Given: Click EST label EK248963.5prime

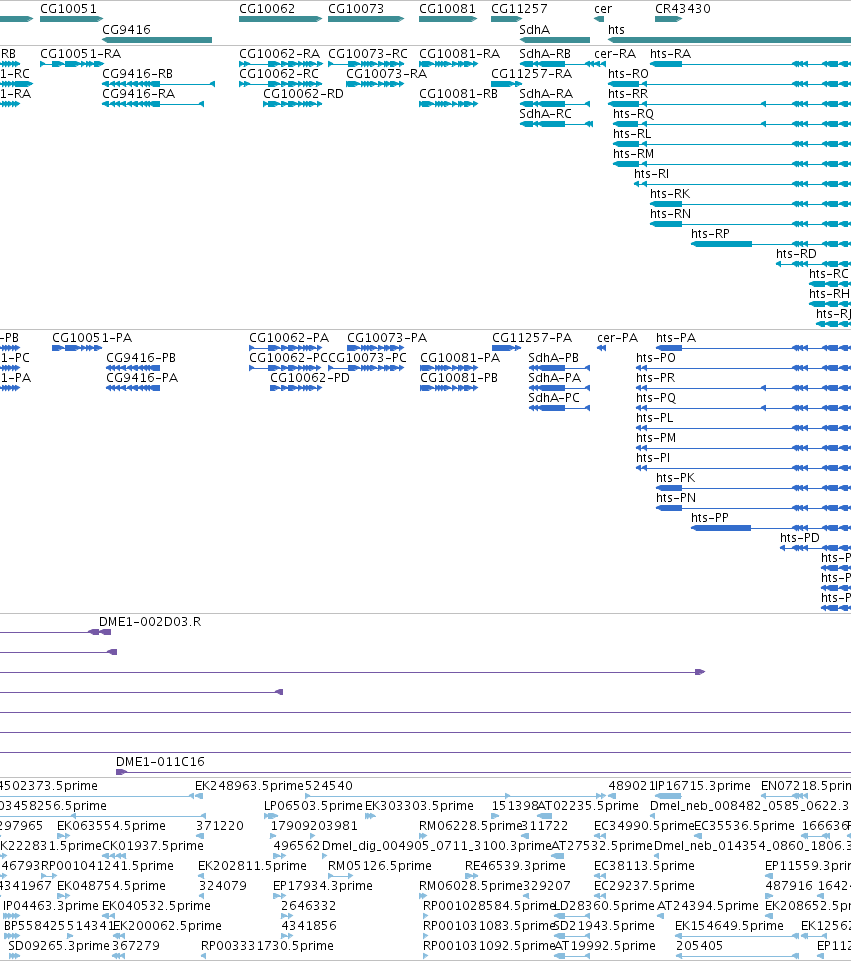Looking at the screenshot, I should [249, 785].
